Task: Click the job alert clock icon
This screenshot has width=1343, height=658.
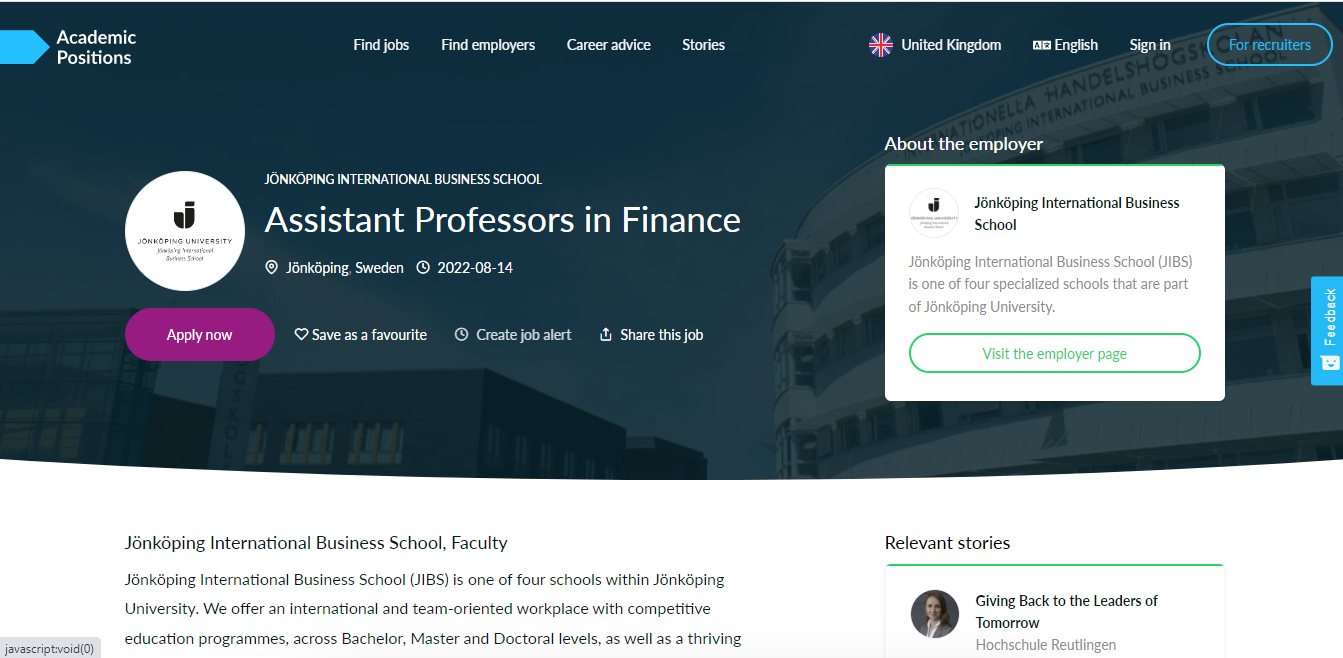Action: (461, 335)
